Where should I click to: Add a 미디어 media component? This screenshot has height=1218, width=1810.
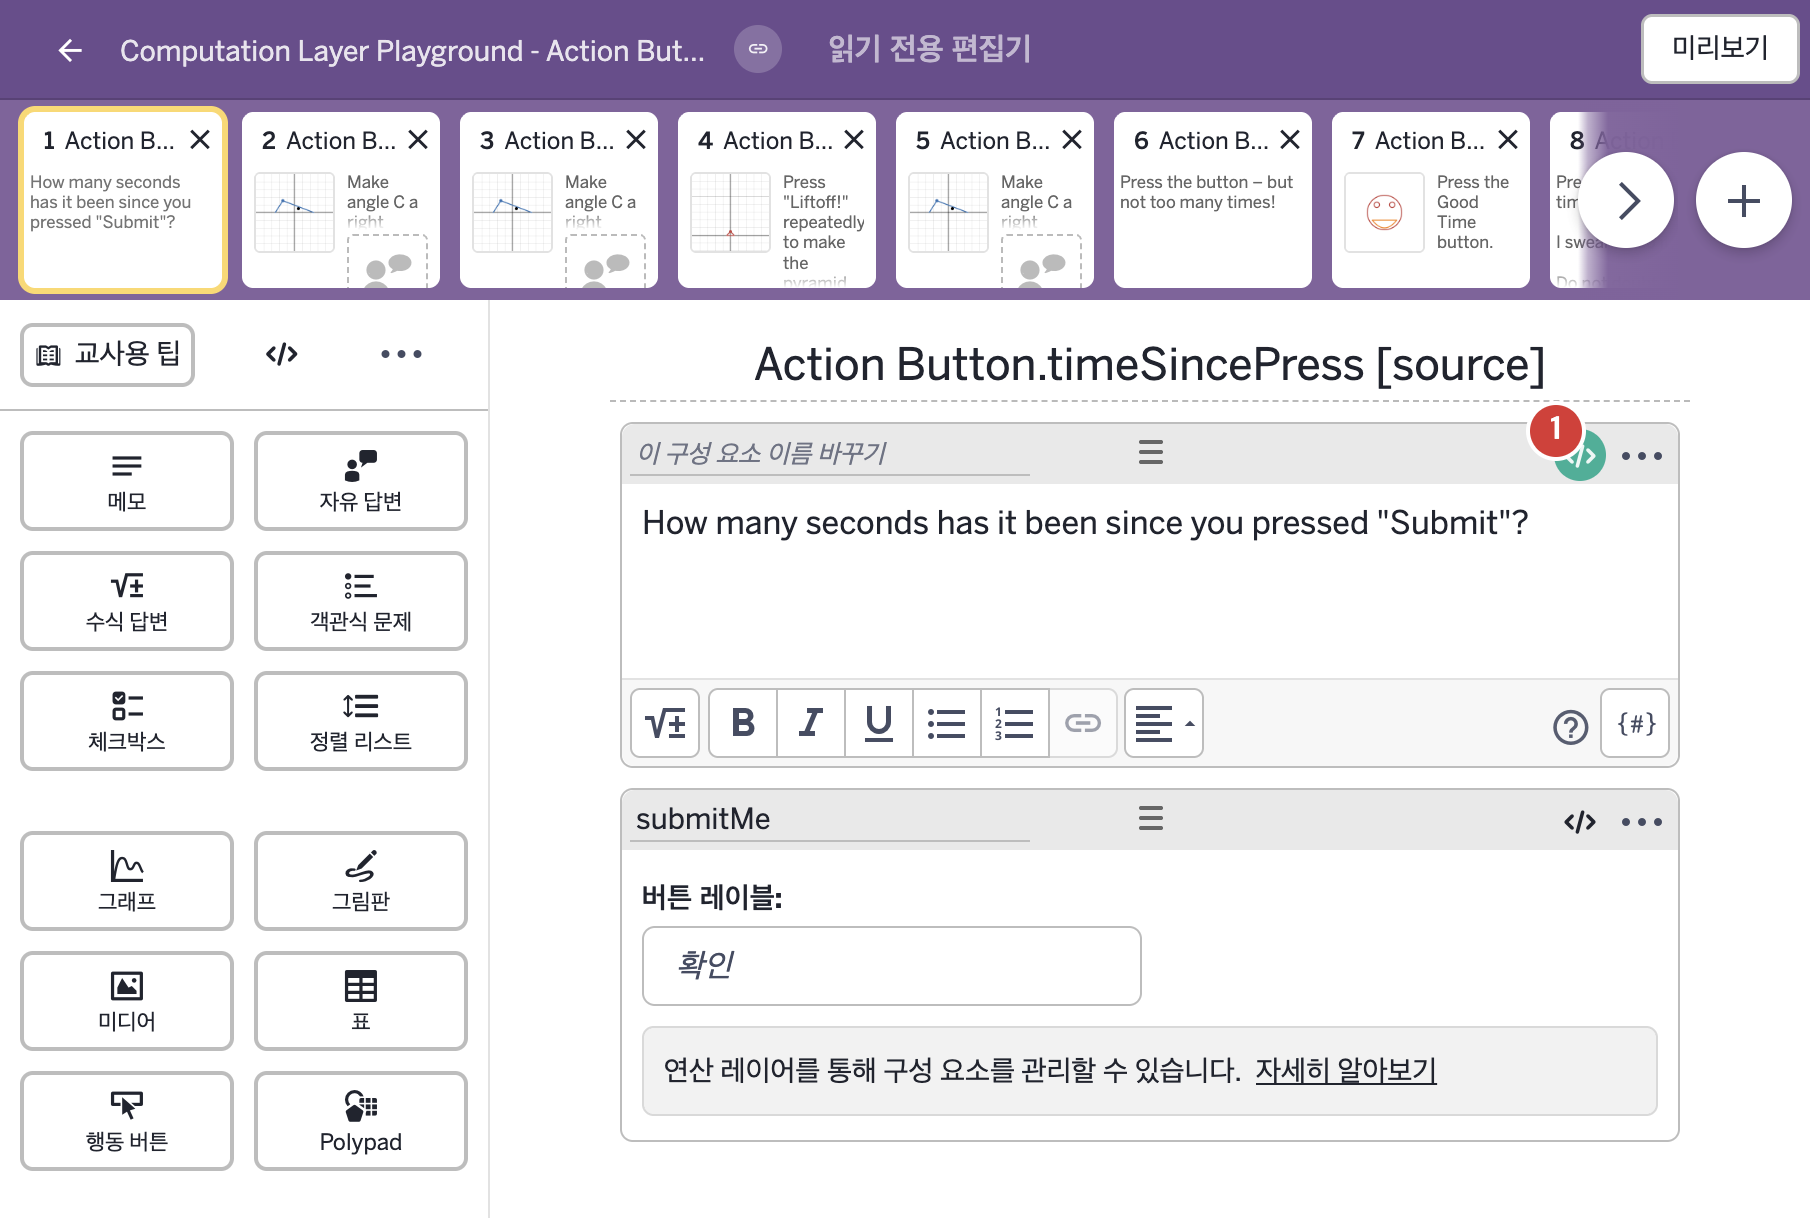coord(127,1001)
